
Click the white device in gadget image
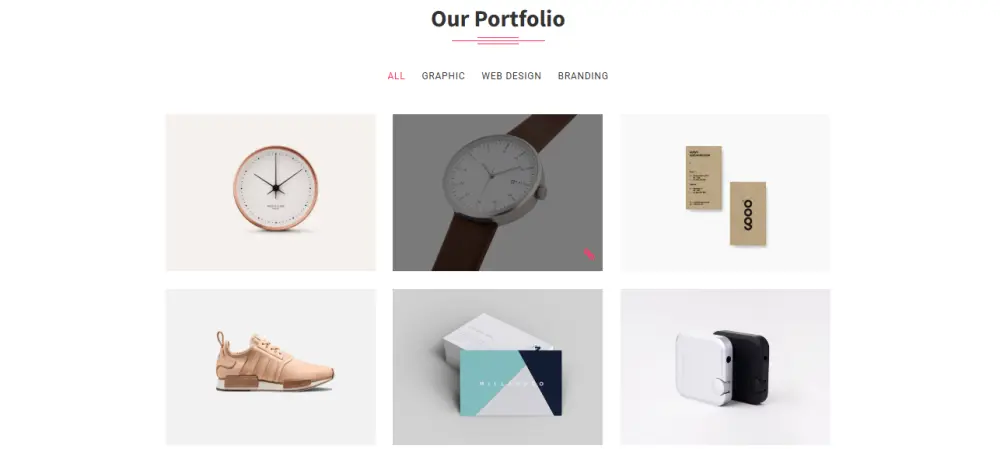(x=704, y=367)
